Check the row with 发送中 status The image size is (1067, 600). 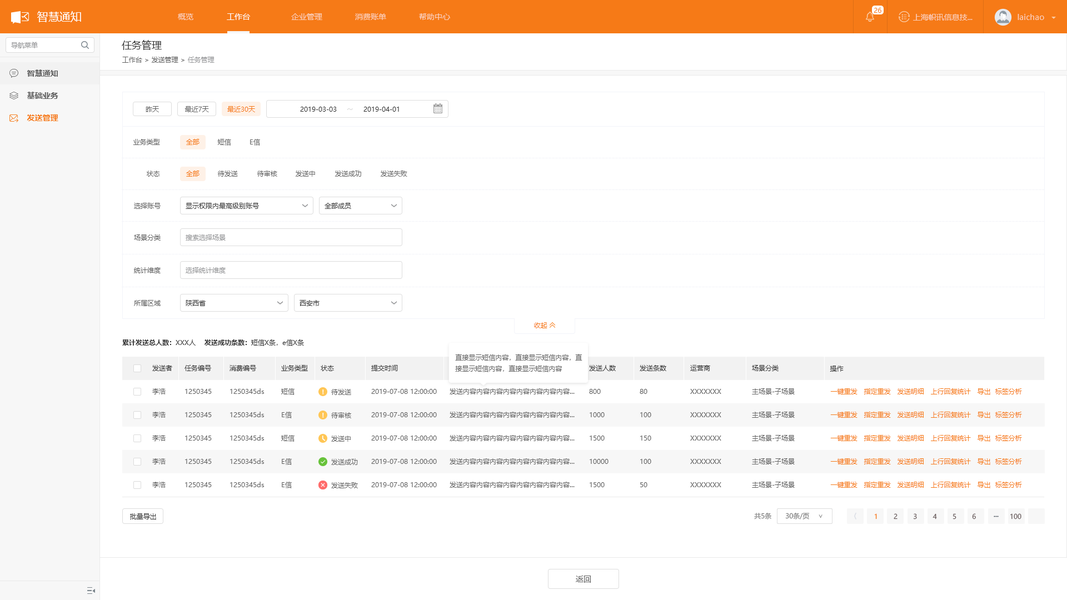coord(137,438)
